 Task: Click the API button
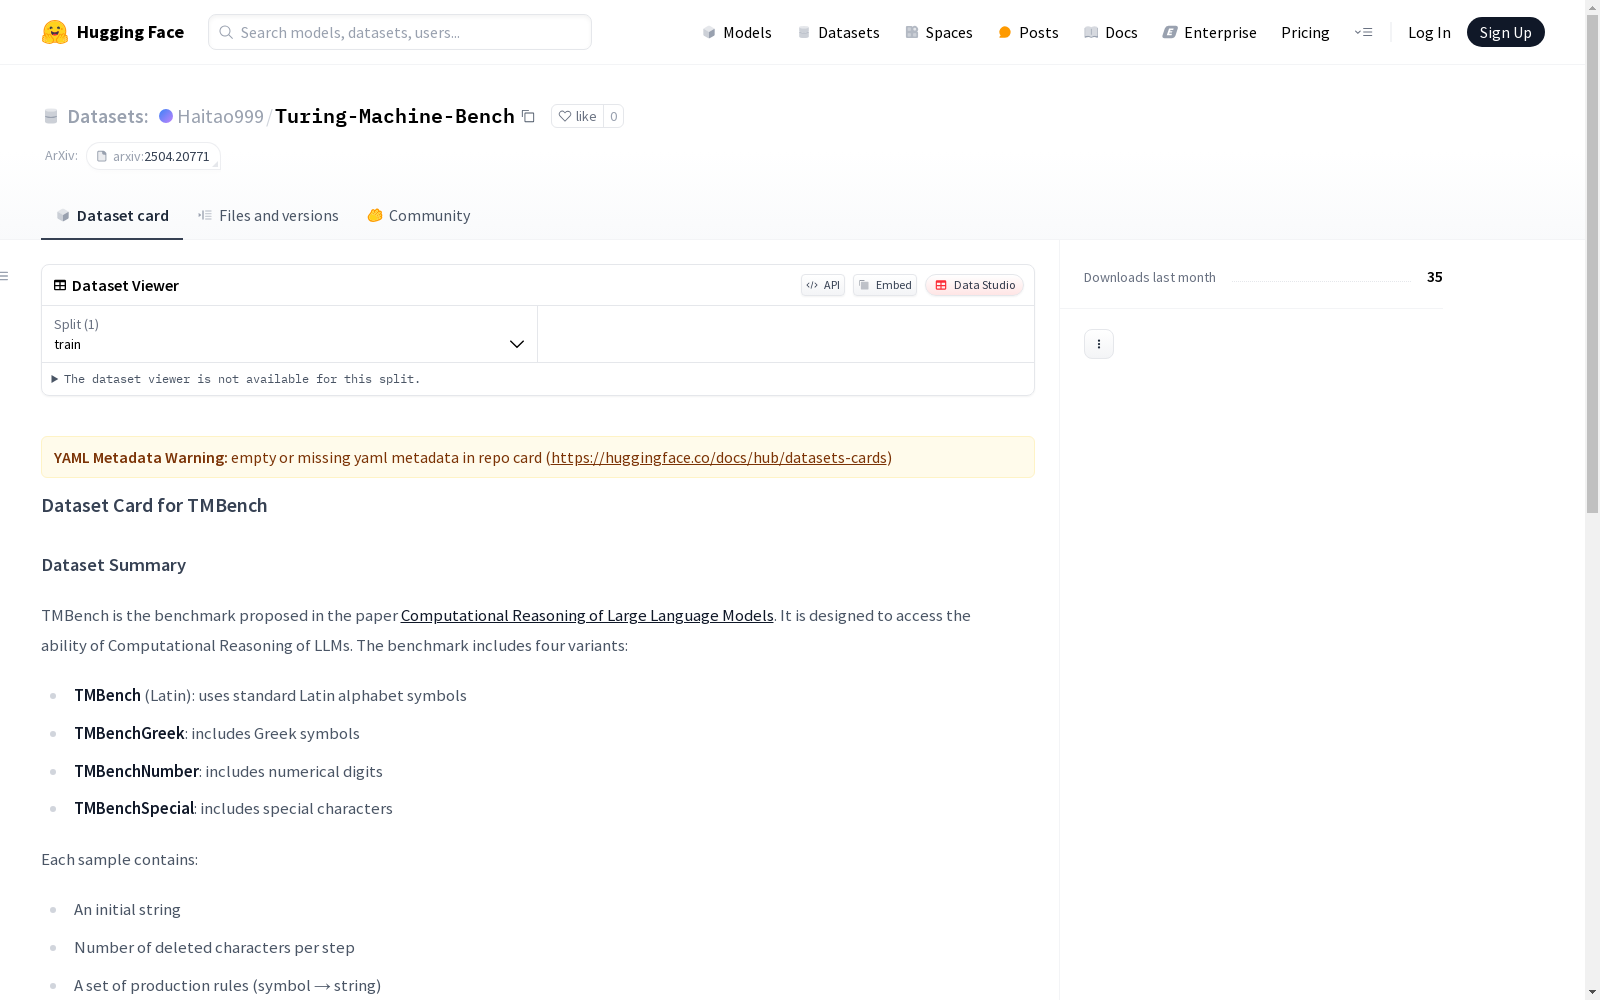(x=823, y=285)
